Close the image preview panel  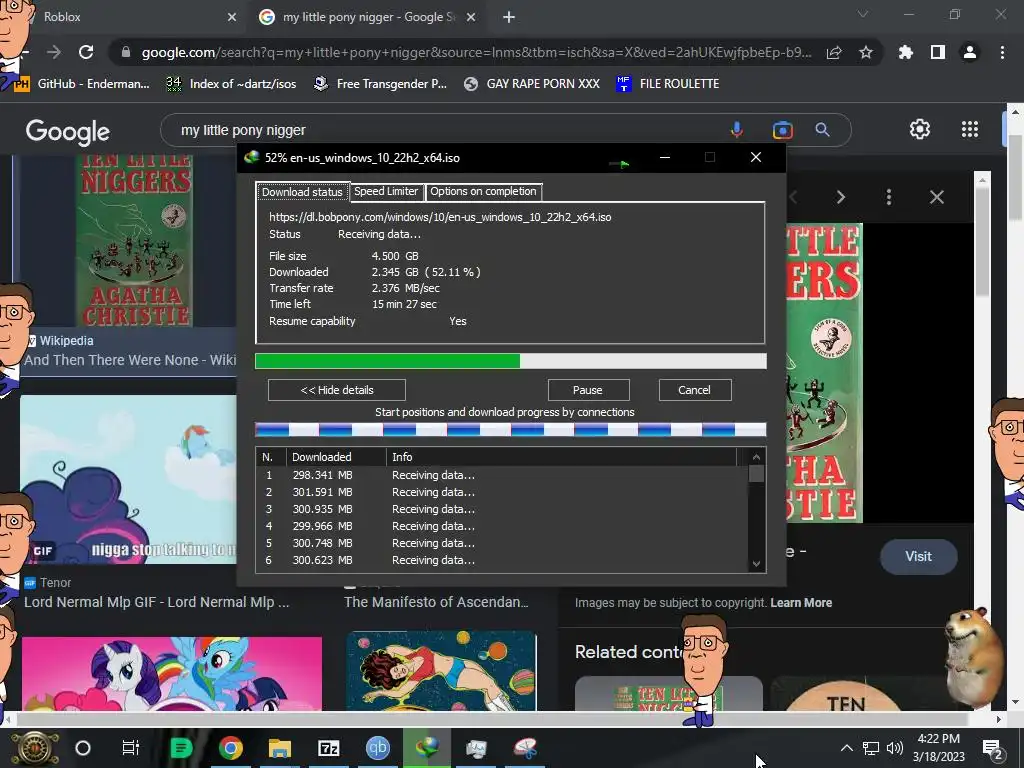click(936, 197)
